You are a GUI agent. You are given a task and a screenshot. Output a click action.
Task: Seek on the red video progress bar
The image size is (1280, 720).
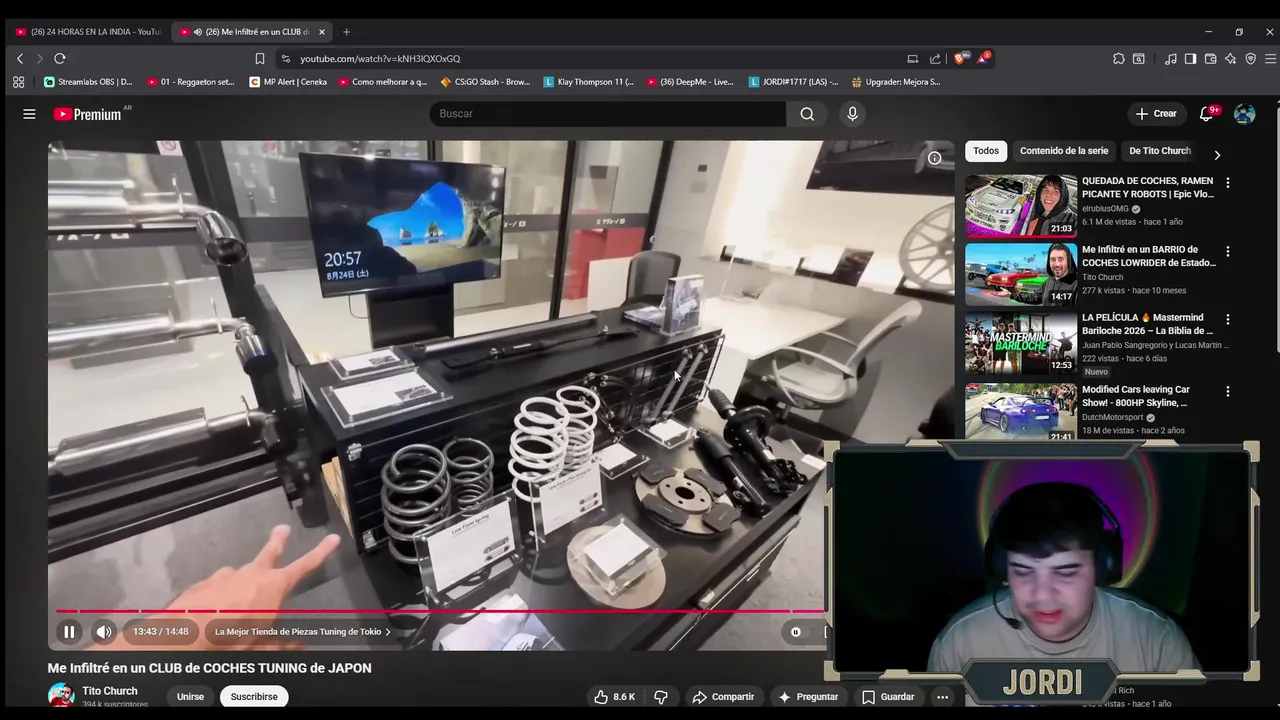[440, 610]
